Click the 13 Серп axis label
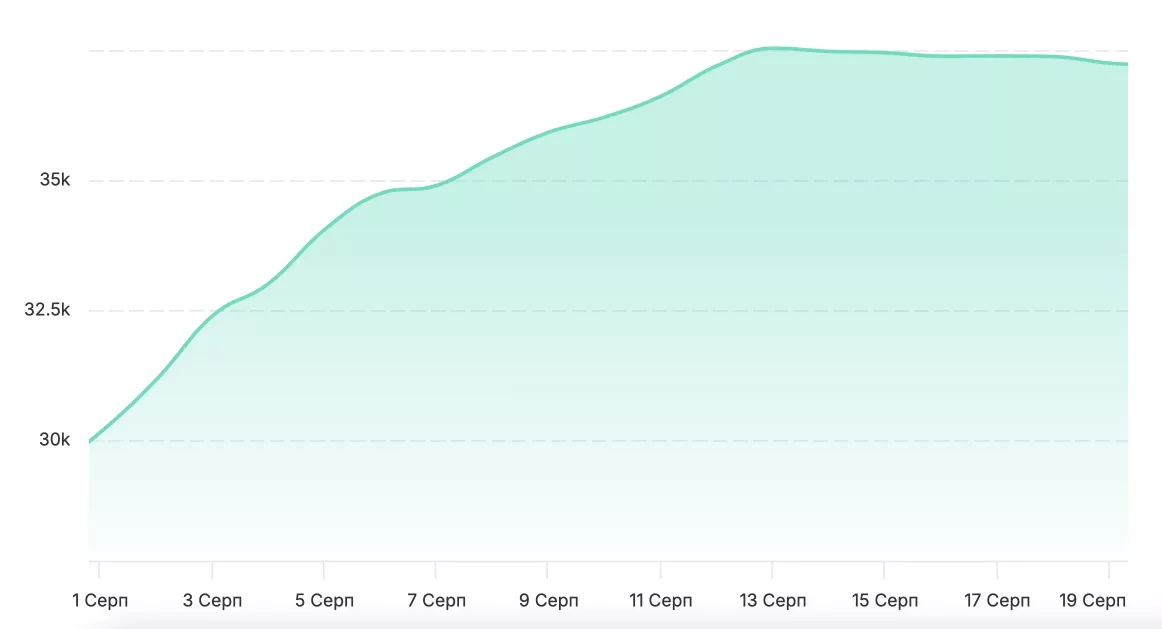The height and width of the screenshot is (629, 1162). (x=772, y=600)
